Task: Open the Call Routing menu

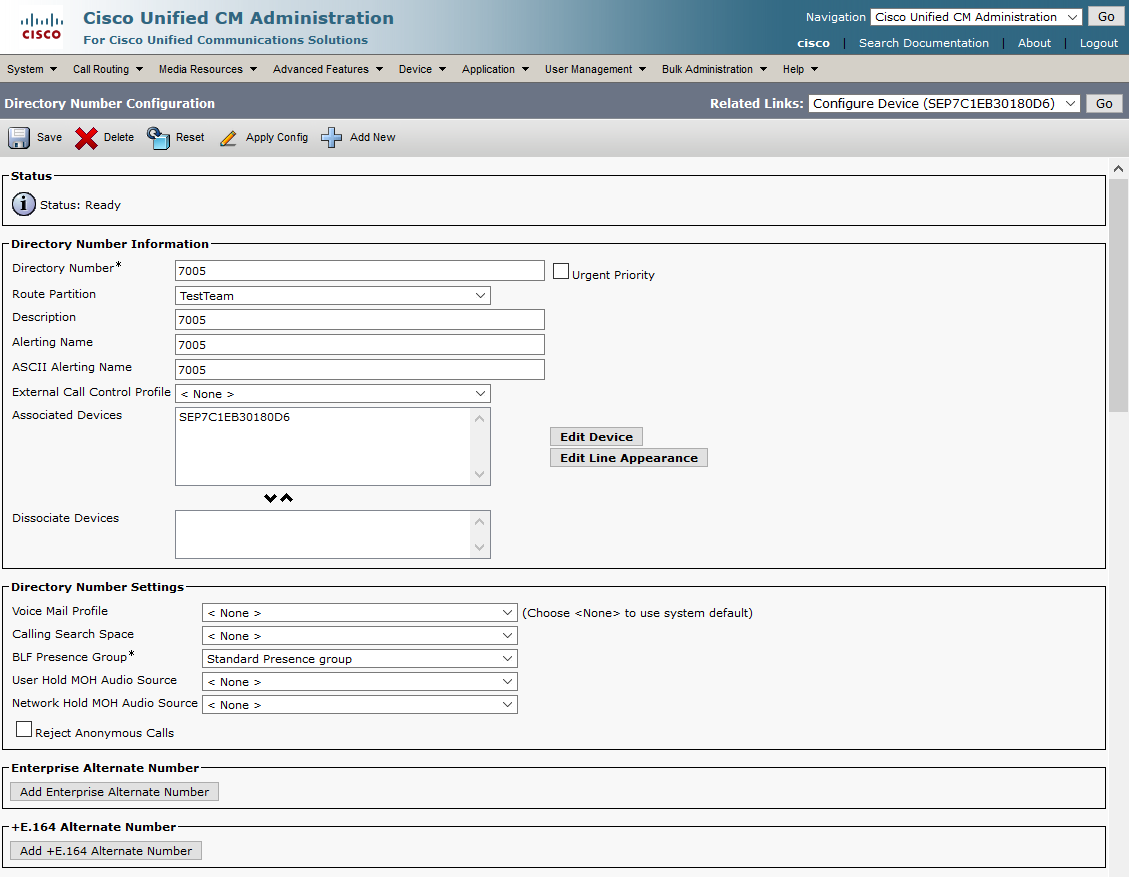Action: click(x=107, y=69)
